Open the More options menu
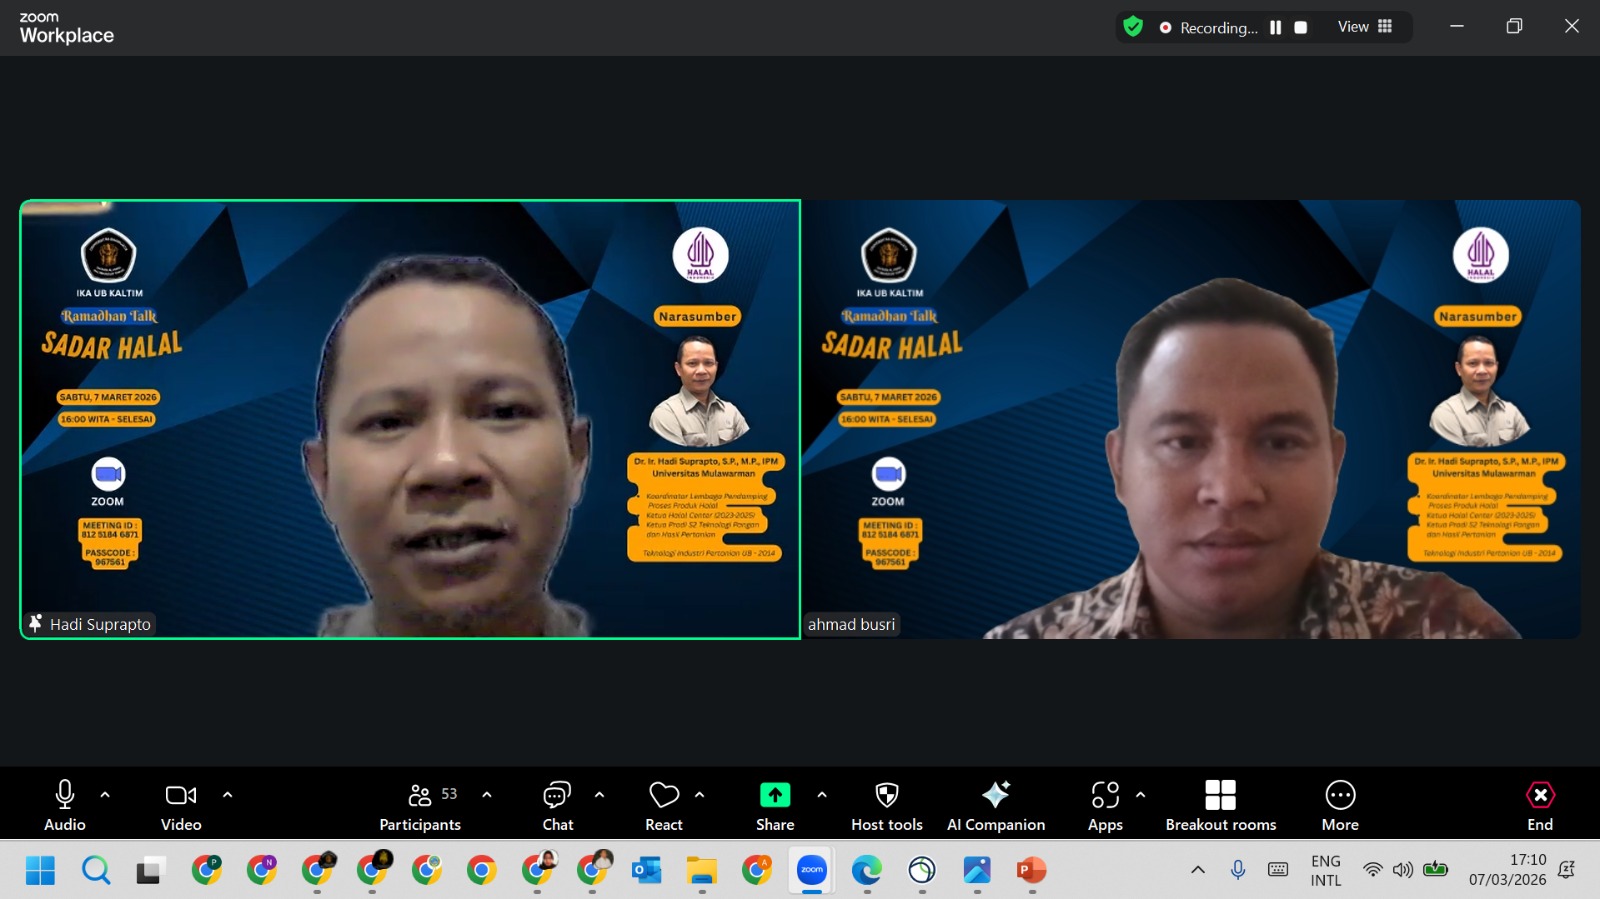Viewport: 1600px width, 899px height. [1340, 805]
